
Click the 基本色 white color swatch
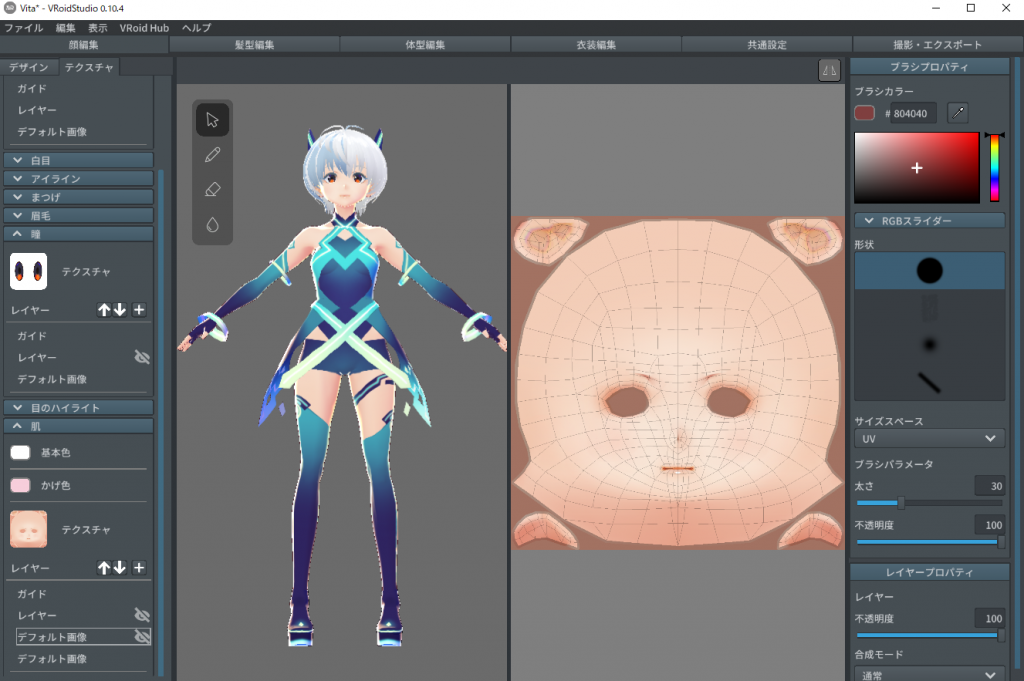[21, 453]
